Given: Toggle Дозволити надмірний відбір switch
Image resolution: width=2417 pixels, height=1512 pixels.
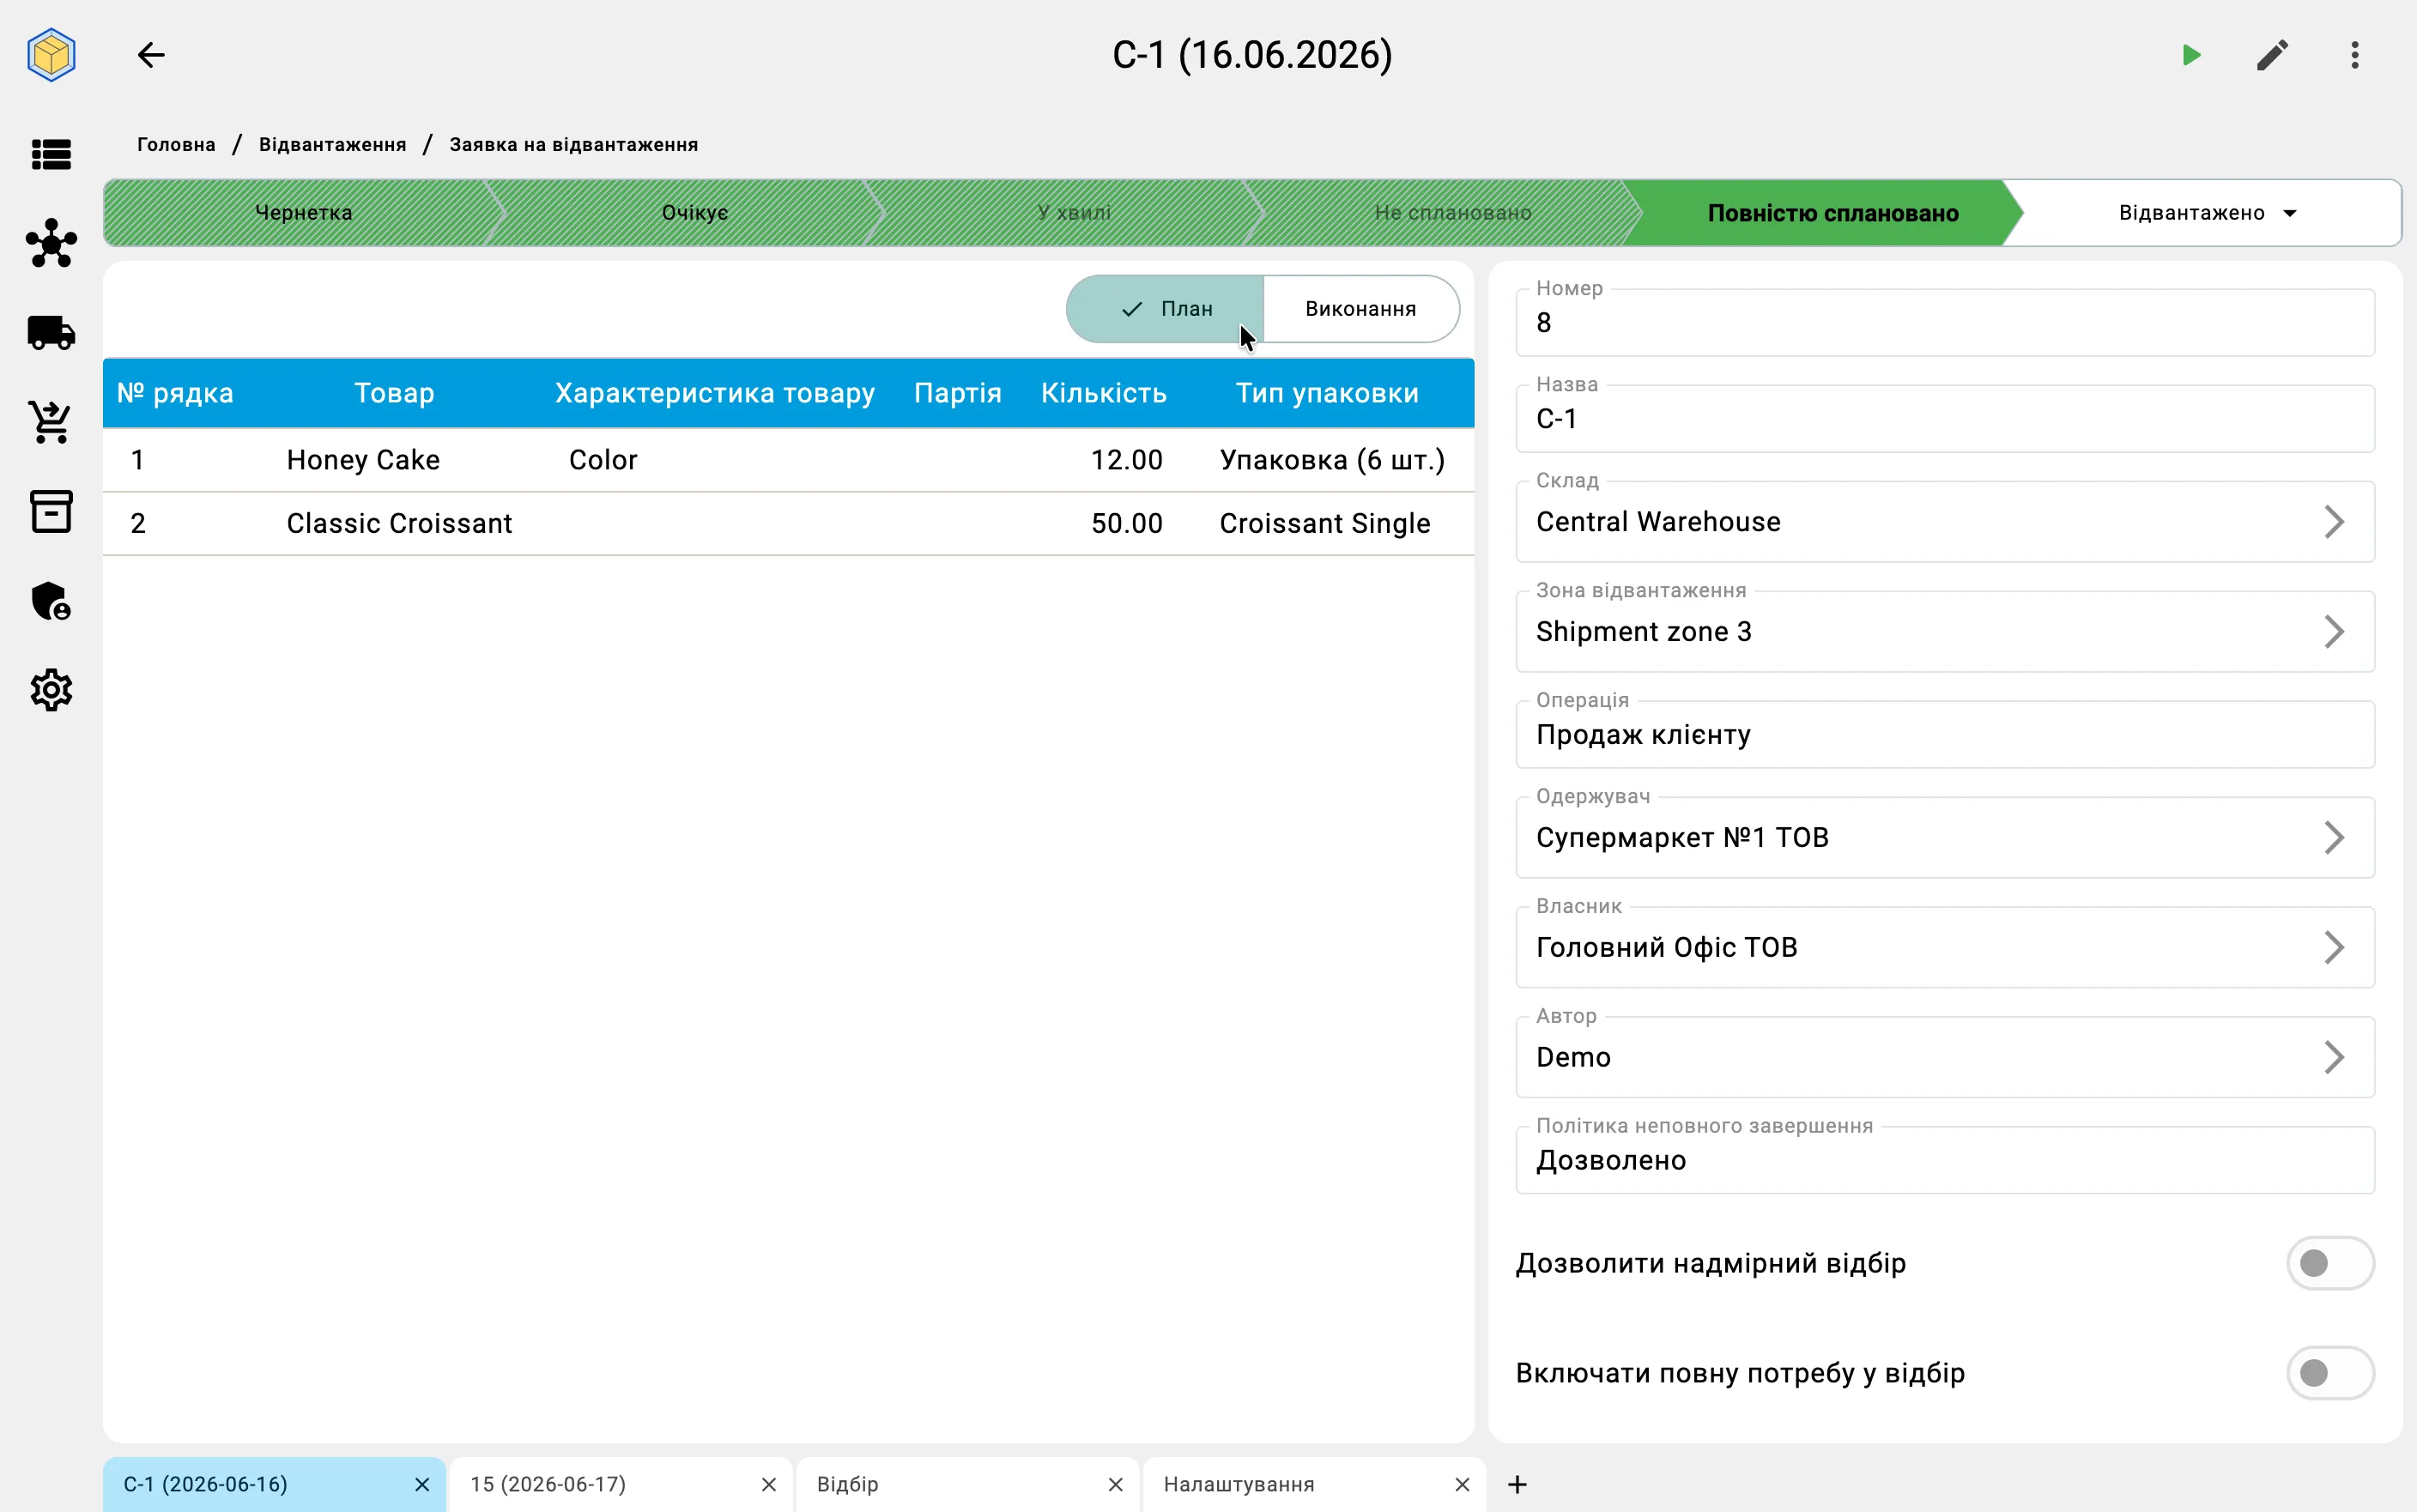Looking at the screenshot, I should pyautogui.click(x=2330, y=1263).
